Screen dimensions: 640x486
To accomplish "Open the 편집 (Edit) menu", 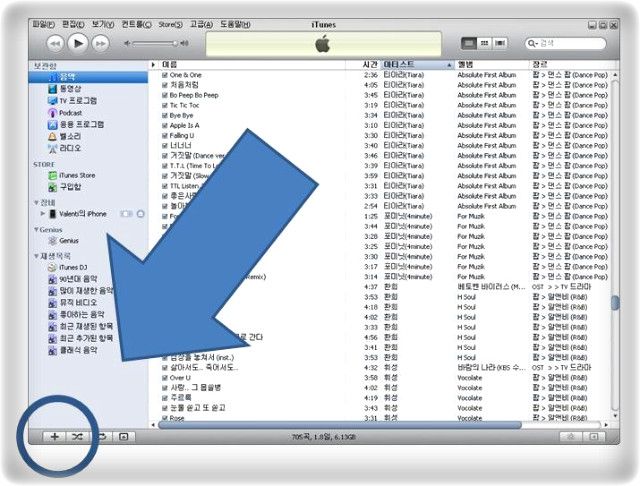I will point(73,24).
